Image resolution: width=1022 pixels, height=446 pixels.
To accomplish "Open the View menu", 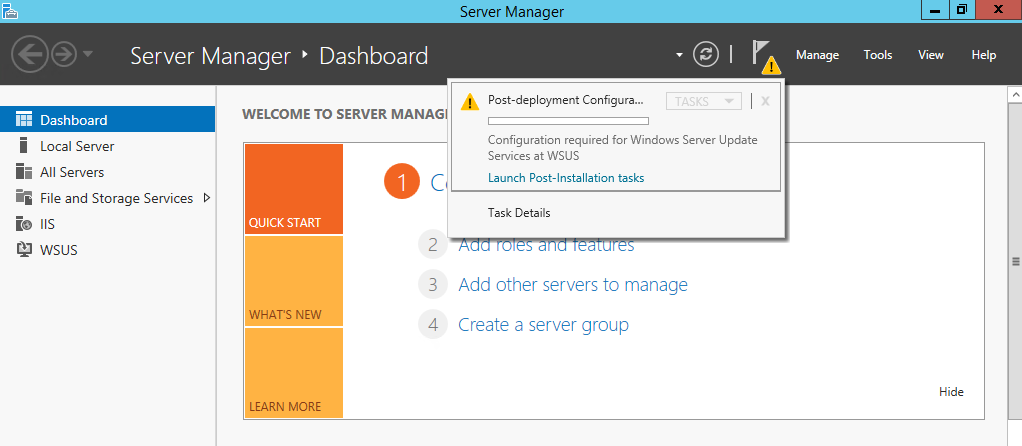I will click(x=931, y=55).
